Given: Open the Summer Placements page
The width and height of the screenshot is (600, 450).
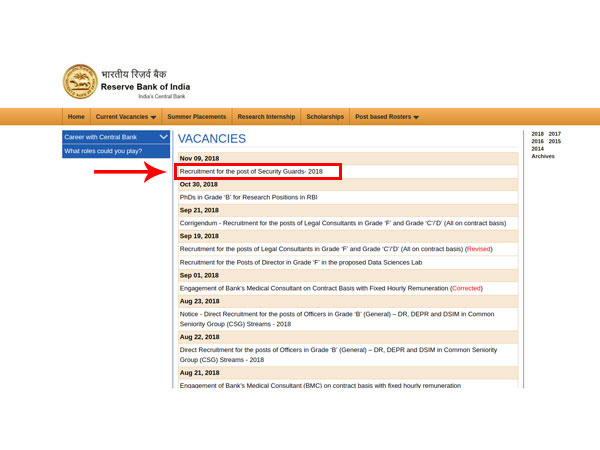Looking at the screenshot, I should click(x=197, y=117).
